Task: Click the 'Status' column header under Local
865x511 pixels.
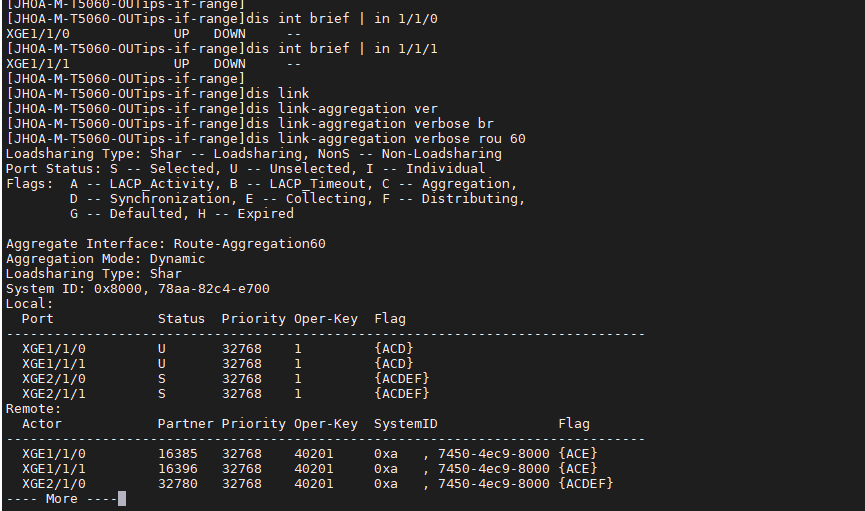Action: (181, 319)
